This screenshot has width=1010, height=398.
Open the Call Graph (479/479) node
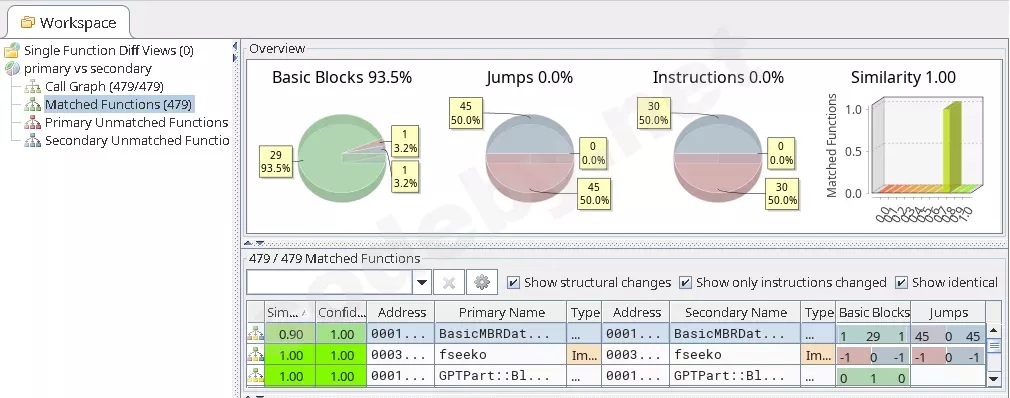click(104, 86)
